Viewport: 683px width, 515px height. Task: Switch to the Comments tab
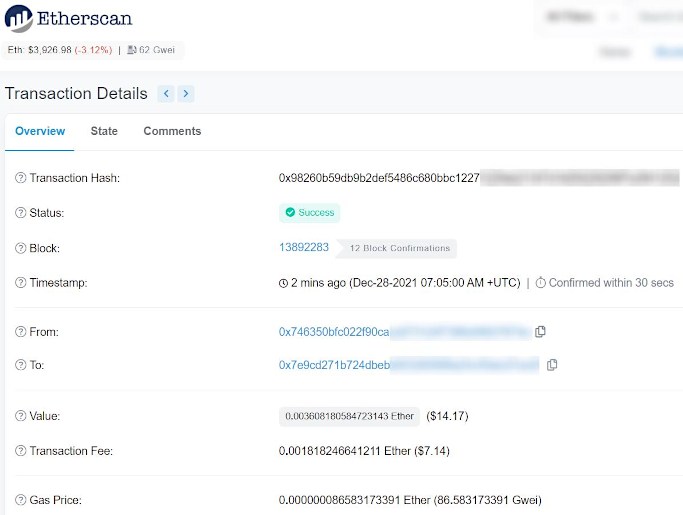172,131
